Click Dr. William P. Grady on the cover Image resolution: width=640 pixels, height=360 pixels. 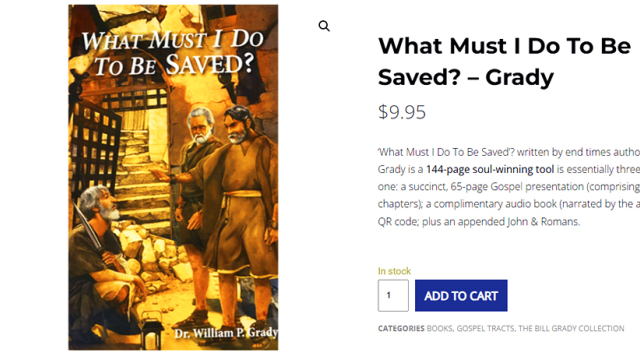[226, 333]
